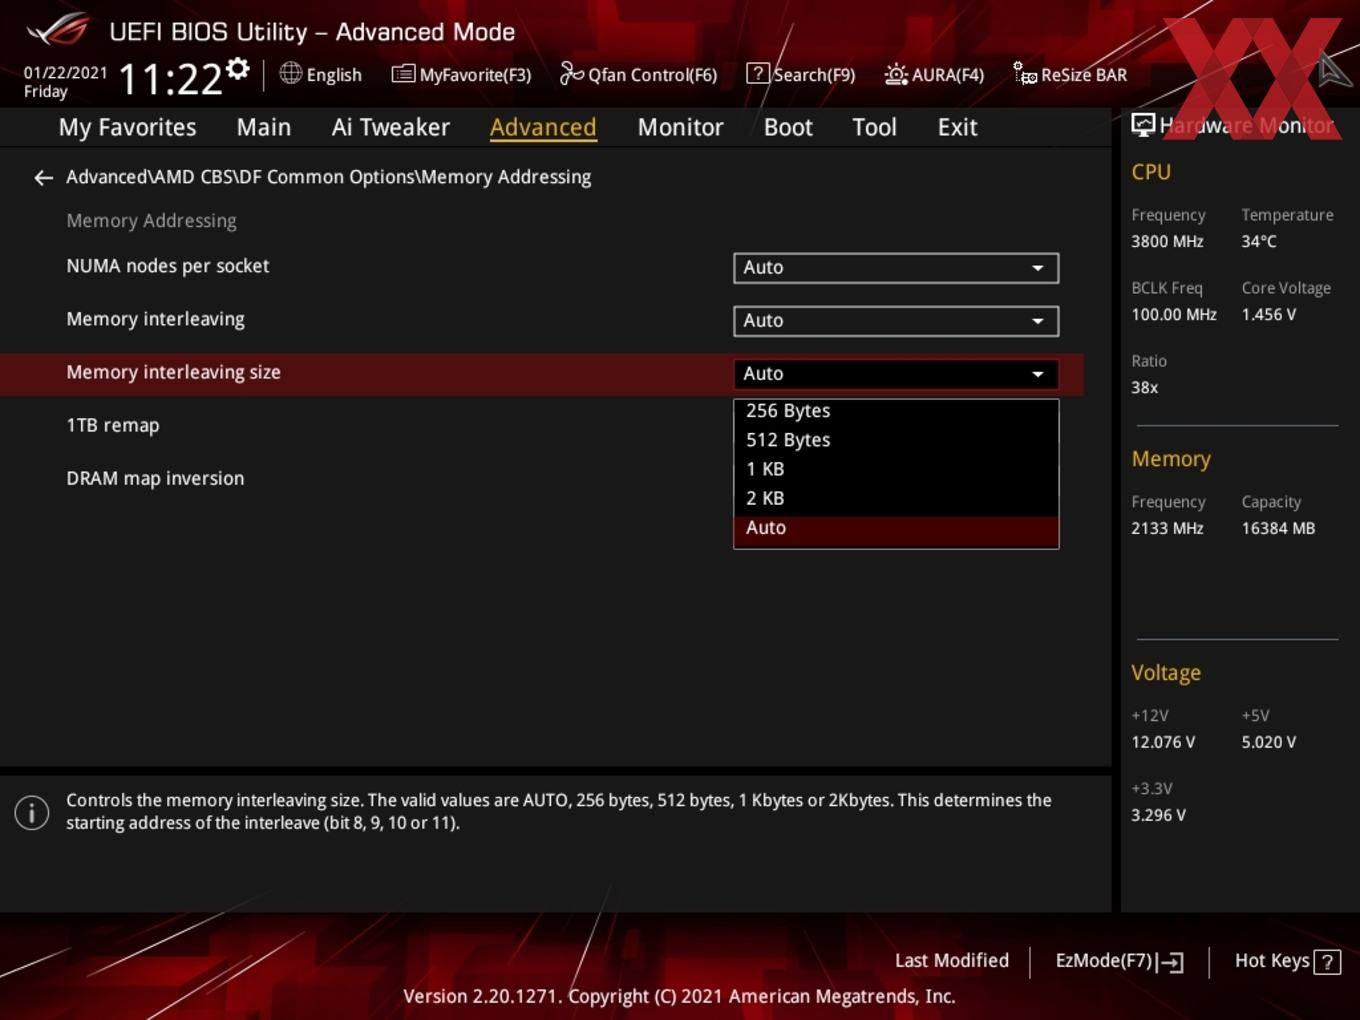Click the date 01/22/2021

tap(65, 73)
